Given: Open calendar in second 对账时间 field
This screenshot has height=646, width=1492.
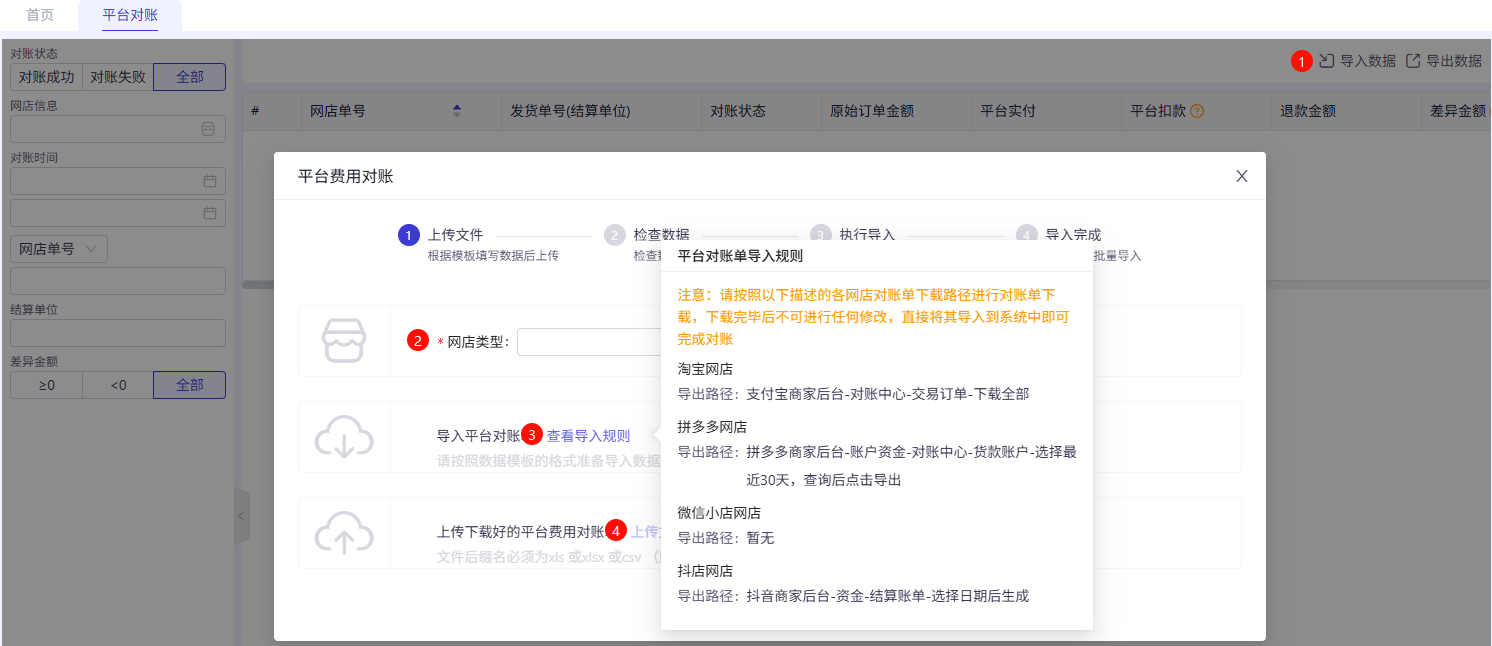Looking at the screenshot, I should (209, 213).
